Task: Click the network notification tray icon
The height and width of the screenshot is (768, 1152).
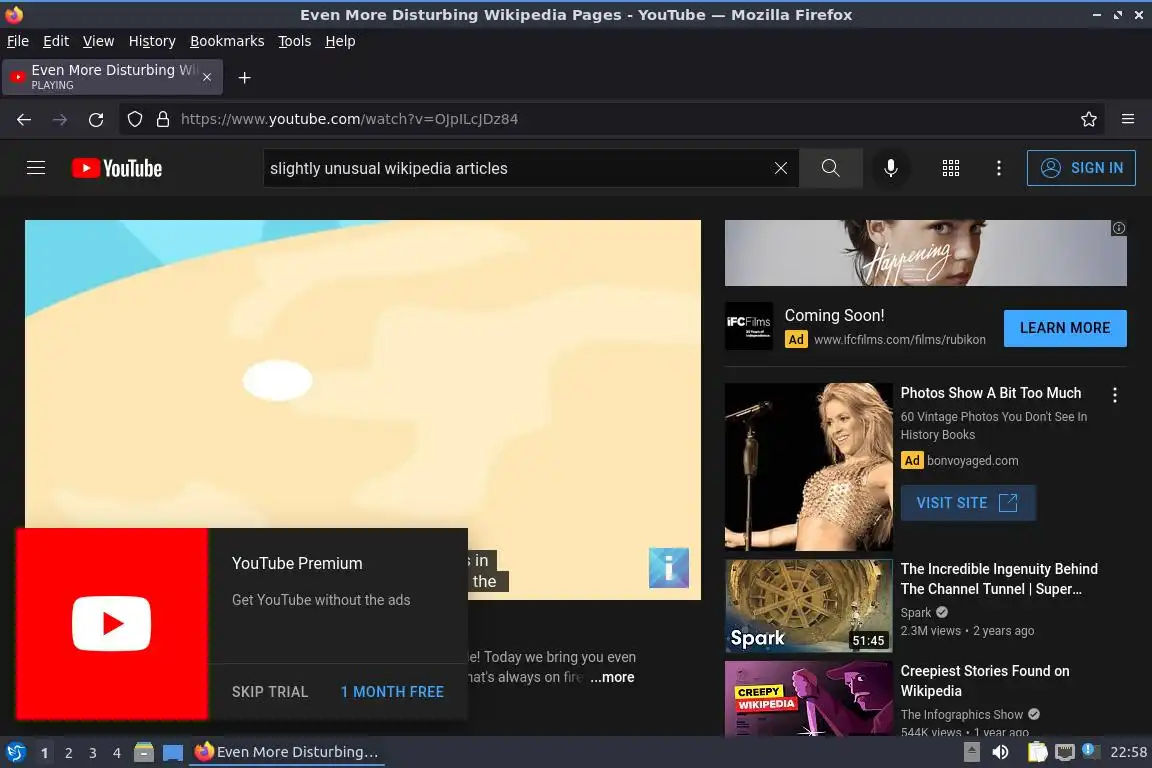Action: tap(1091, 751)
